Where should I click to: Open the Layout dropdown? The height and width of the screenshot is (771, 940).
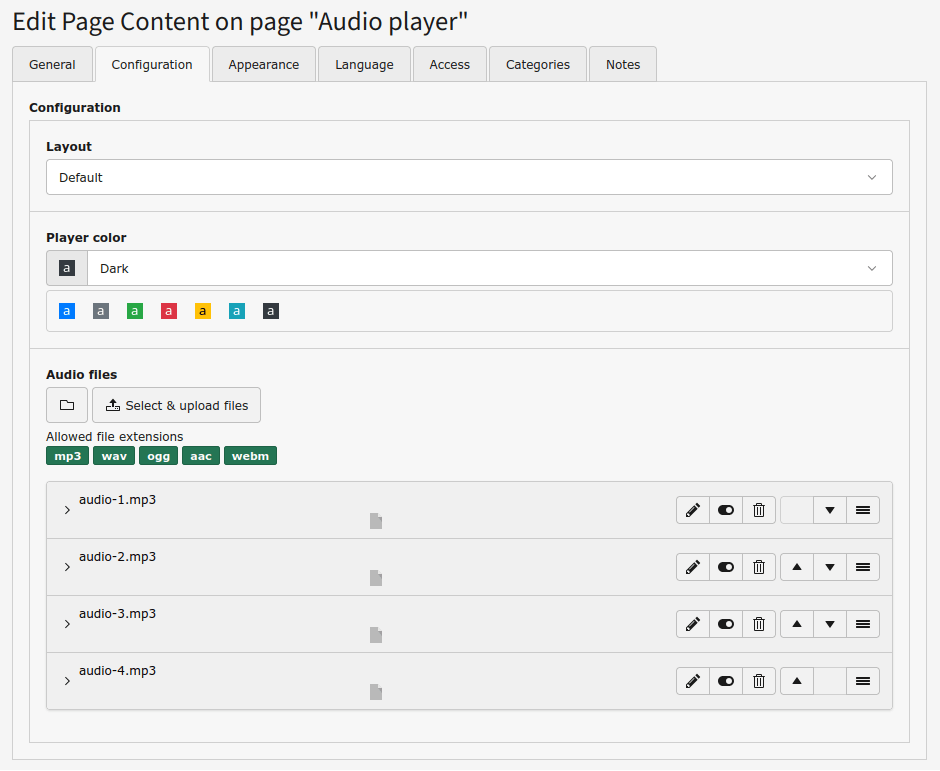click(469, 177)
